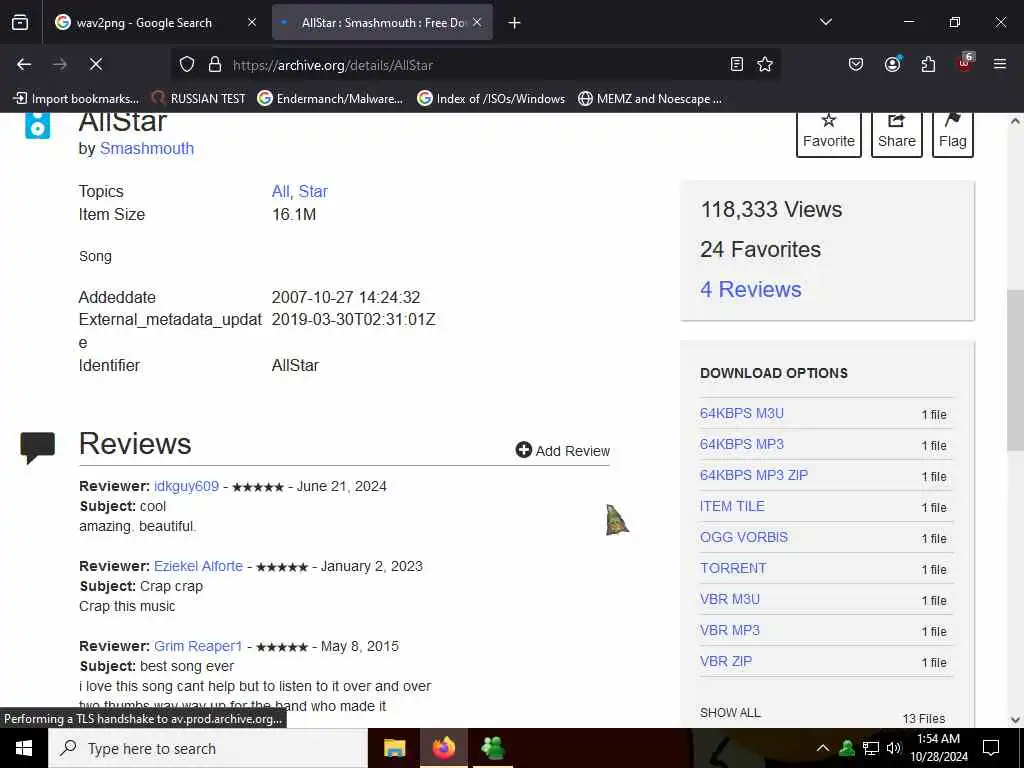Viewport: 1024px width, 768px height.
Task: Download VBR M3U file
Action: pos(730,599)
